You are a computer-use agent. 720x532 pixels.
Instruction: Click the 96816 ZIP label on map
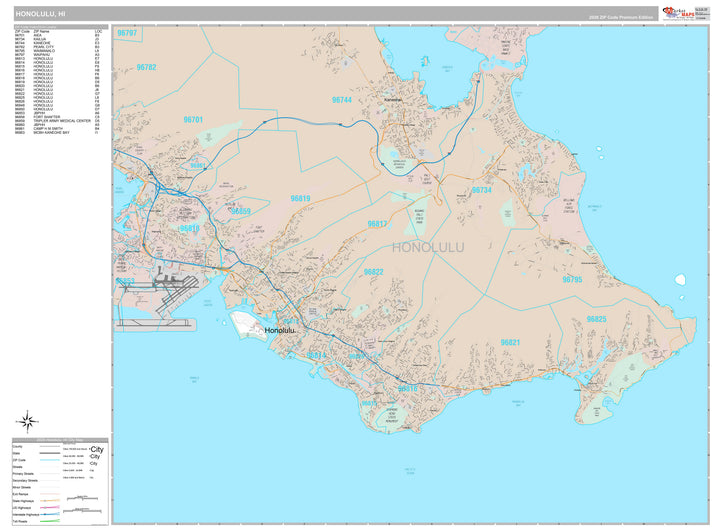408,389
